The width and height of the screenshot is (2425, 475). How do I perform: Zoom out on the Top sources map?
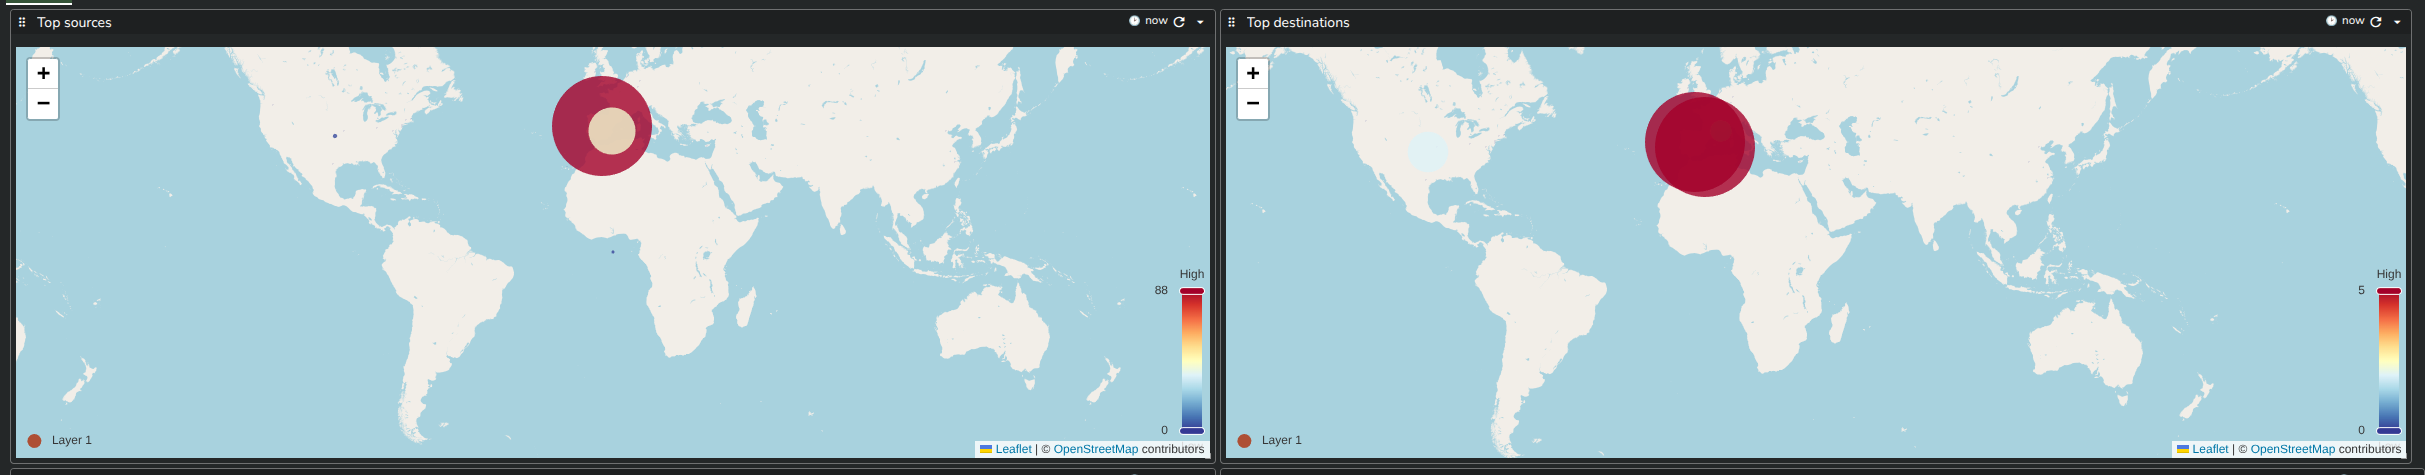[43, 104]
